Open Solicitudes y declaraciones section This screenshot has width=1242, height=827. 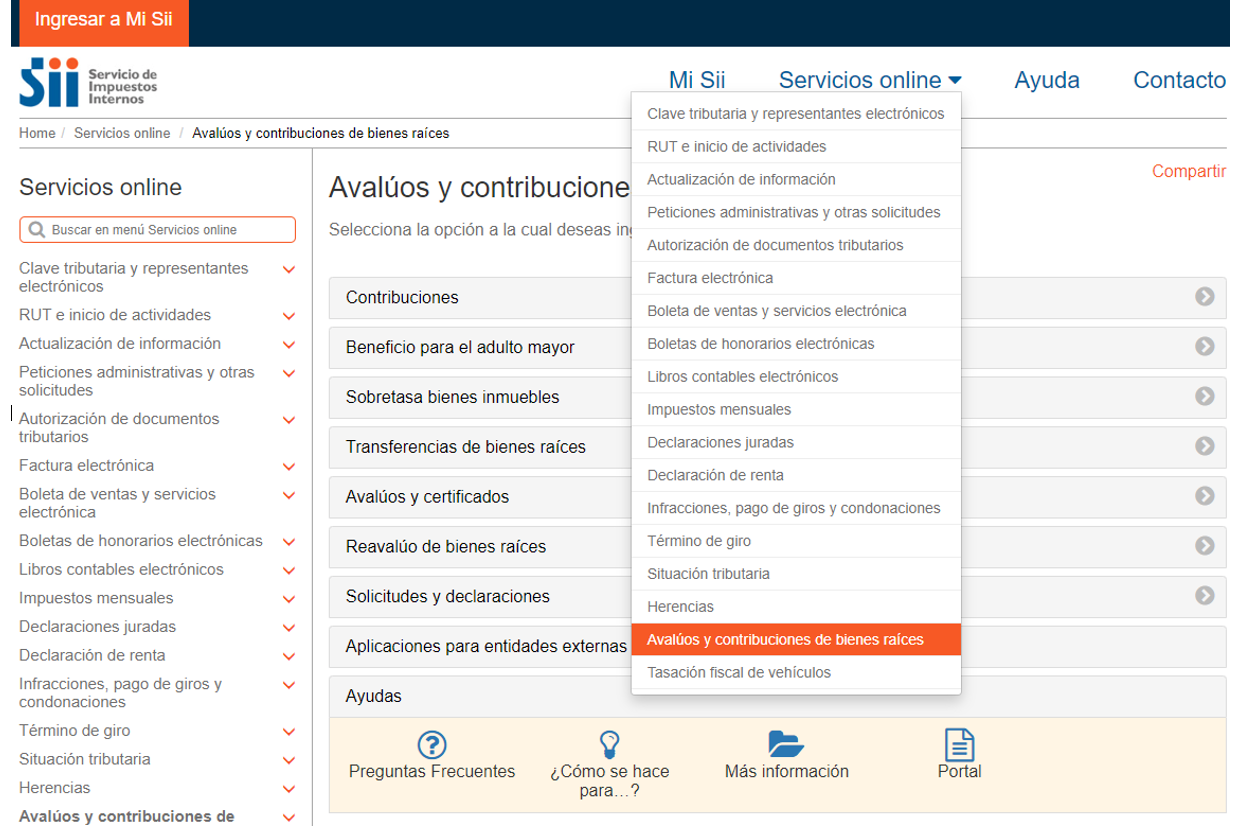(777, 597)
